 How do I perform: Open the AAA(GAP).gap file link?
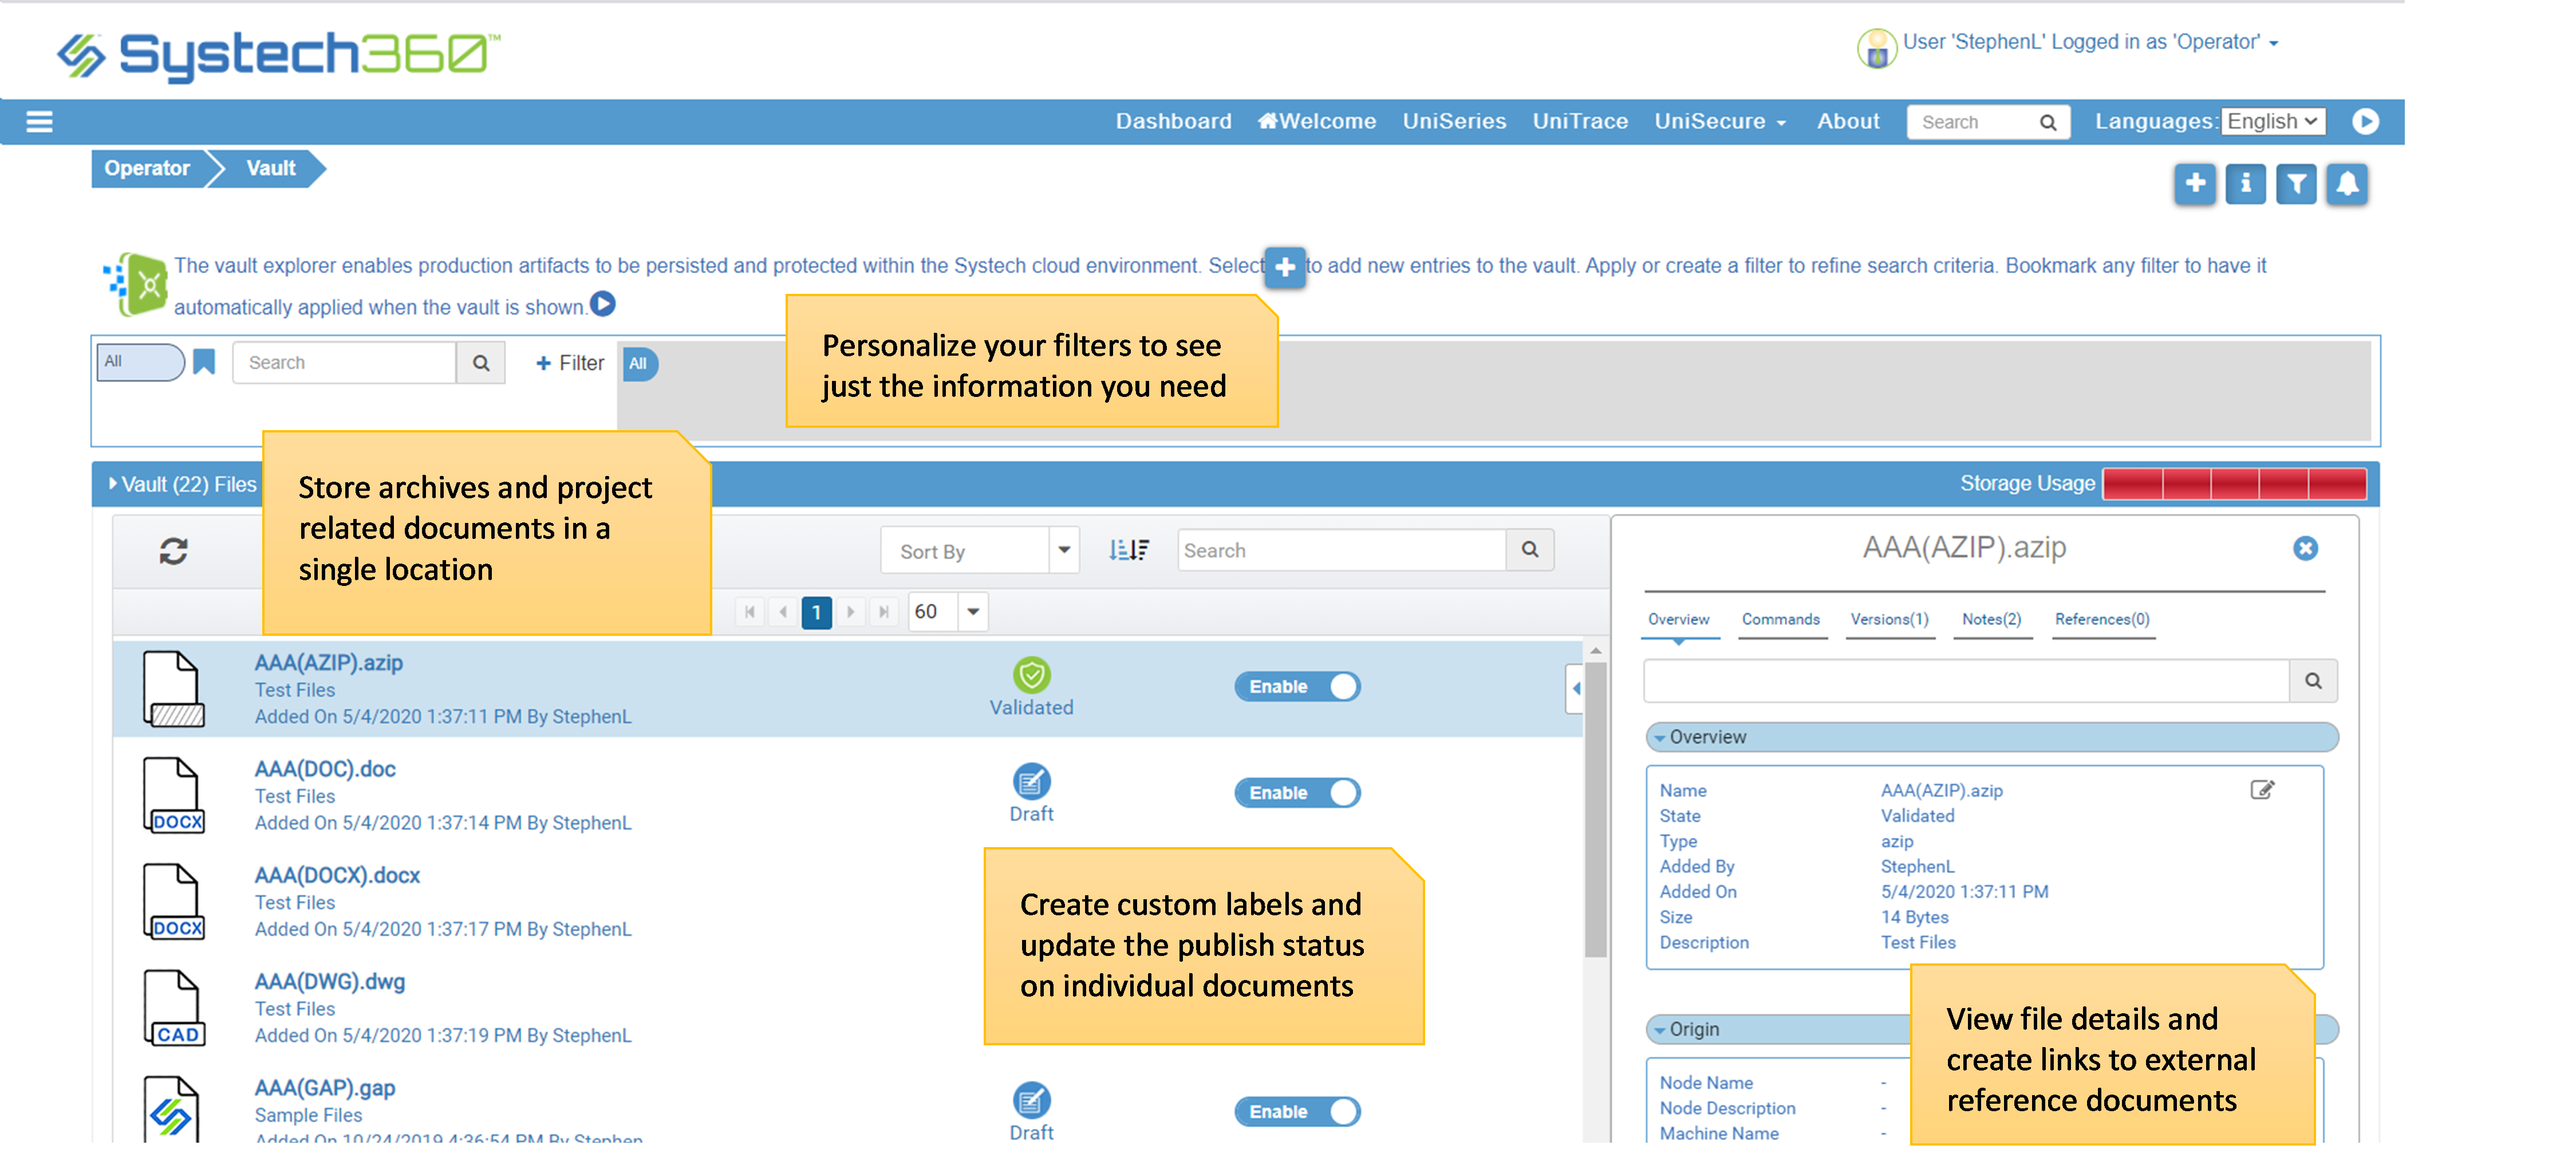325,1087
